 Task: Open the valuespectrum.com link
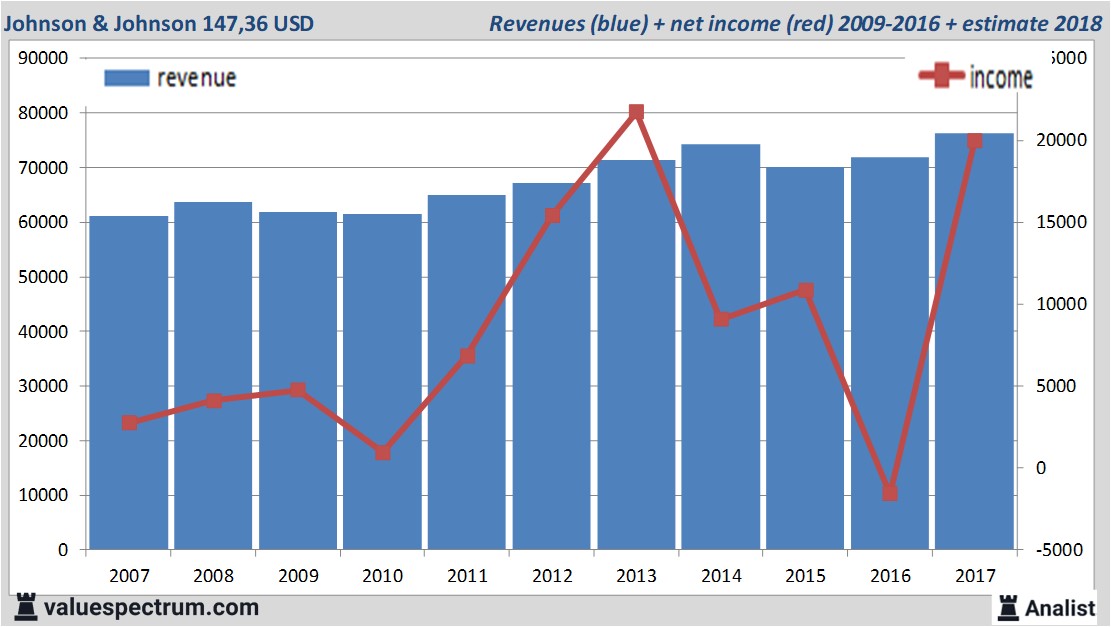point(151,608)
